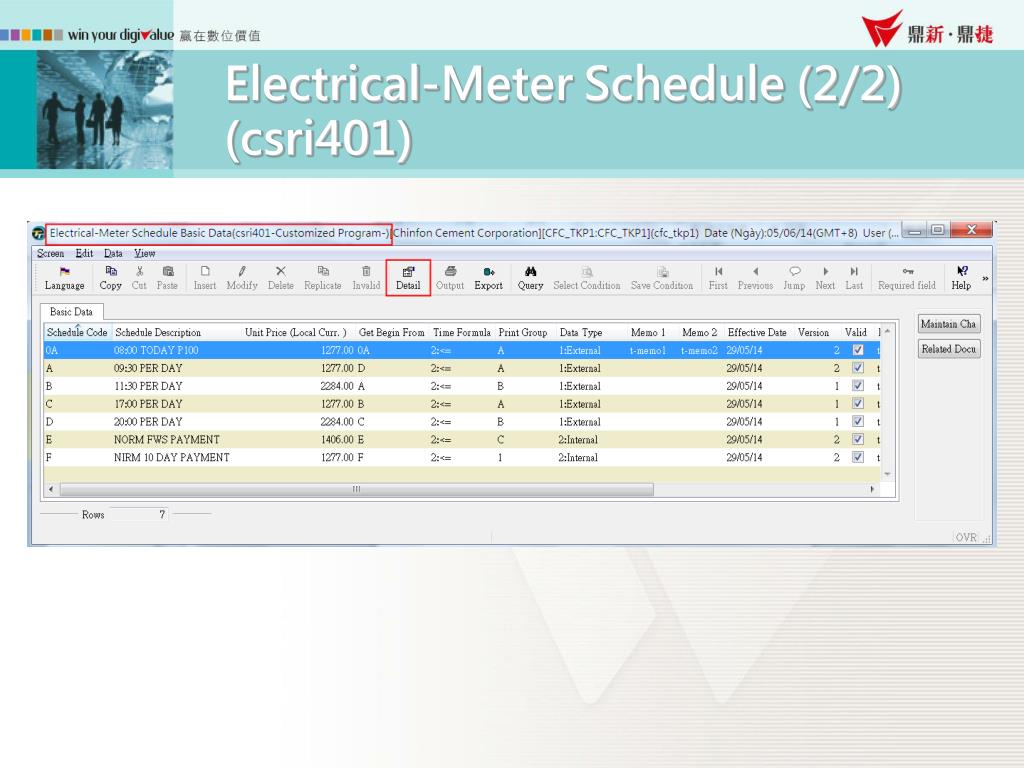
Task: Go to the Last record
Action: click(x=854, y=278)
